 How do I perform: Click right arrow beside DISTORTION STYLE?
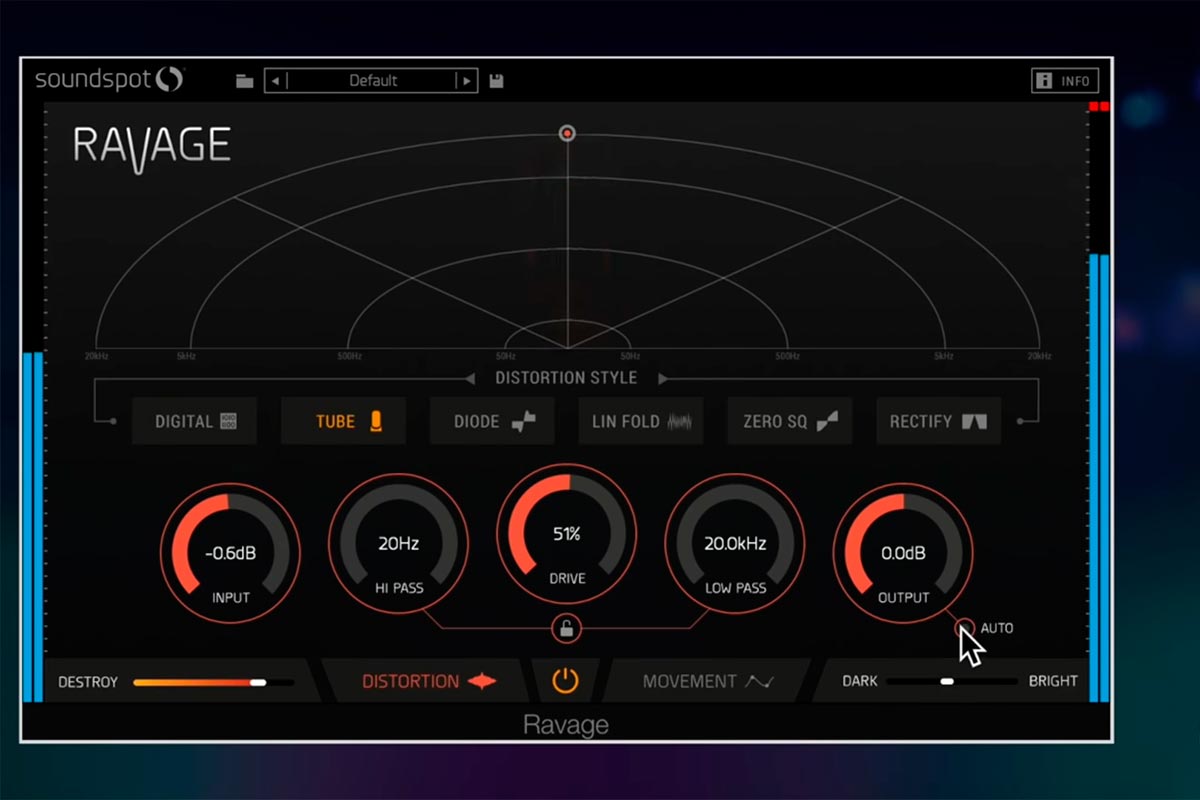[x=663, y=378]
